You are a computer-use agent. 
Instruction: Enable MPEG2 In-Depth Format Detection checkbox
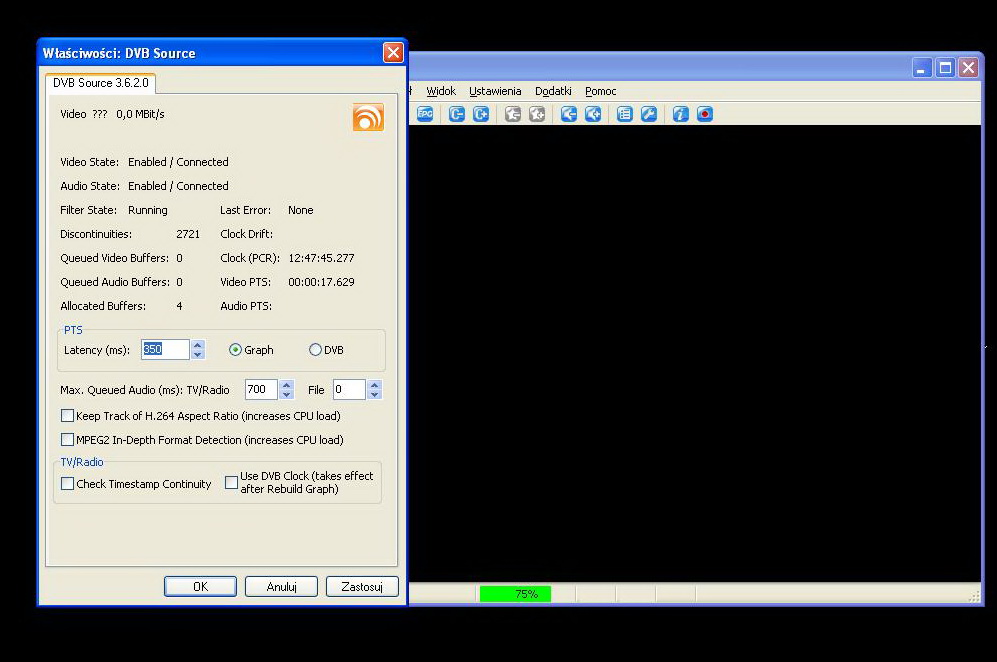click(x=68, y=440)
